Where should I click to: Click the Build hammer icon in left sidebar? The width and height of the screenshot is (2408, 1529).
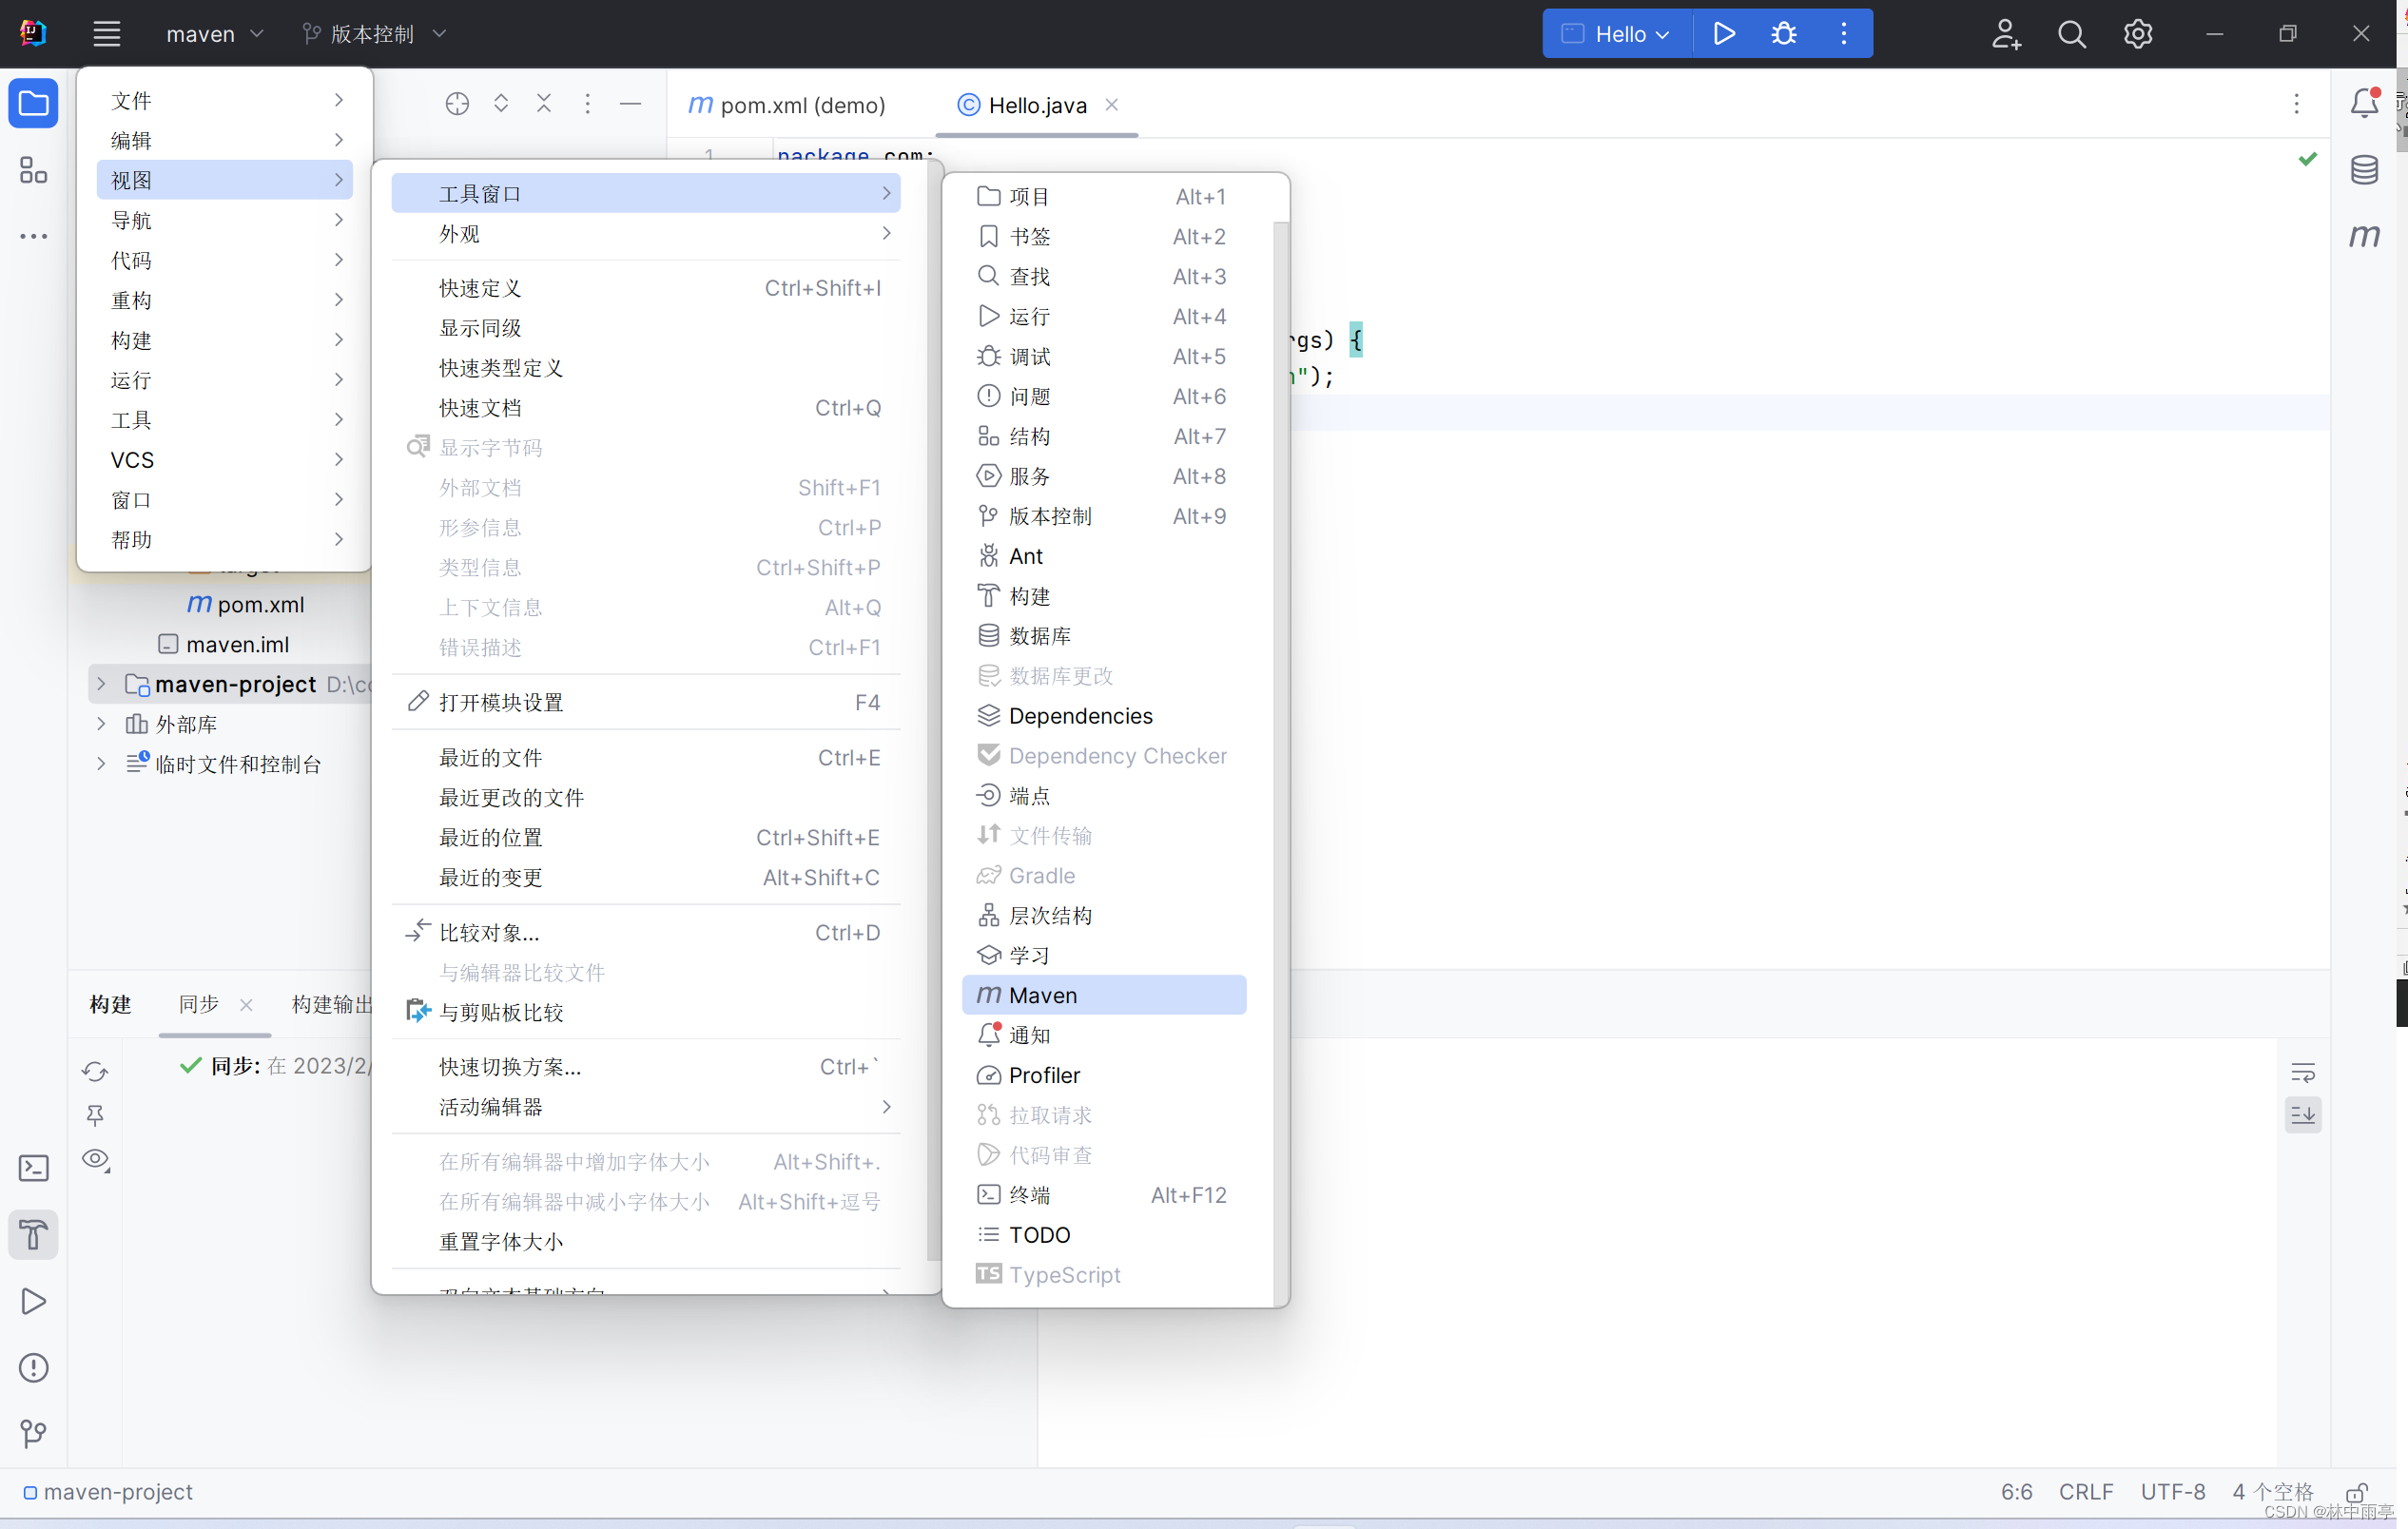point(34,1235)
